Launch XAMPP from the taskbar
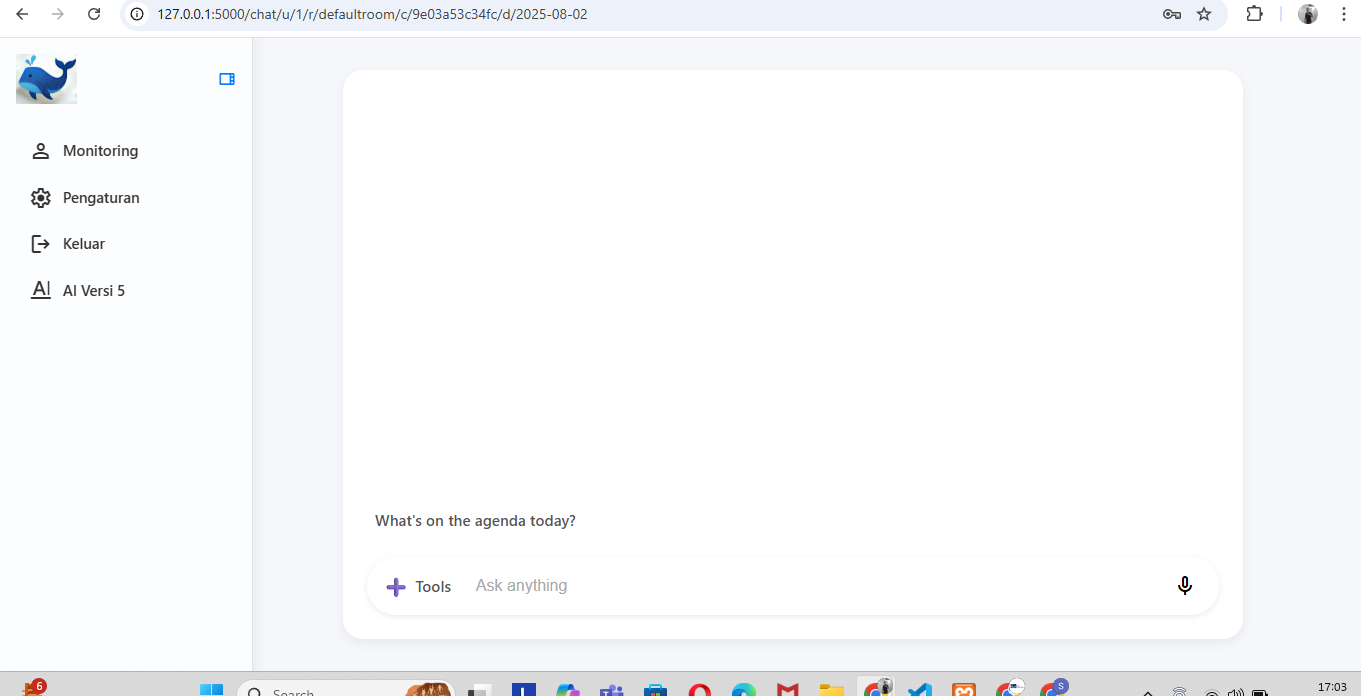This screenshot has height=696, width=1361. click(963, 690)
